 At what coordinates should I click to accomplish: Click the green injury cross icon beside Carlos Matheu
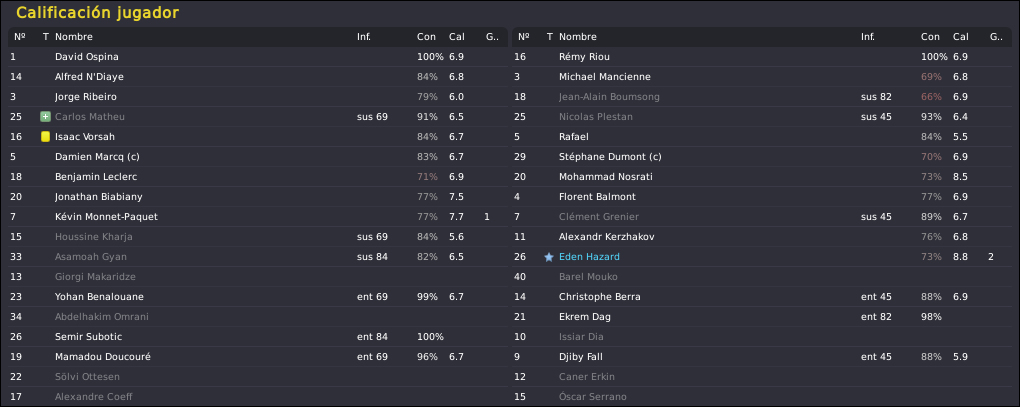pos(46,117)
